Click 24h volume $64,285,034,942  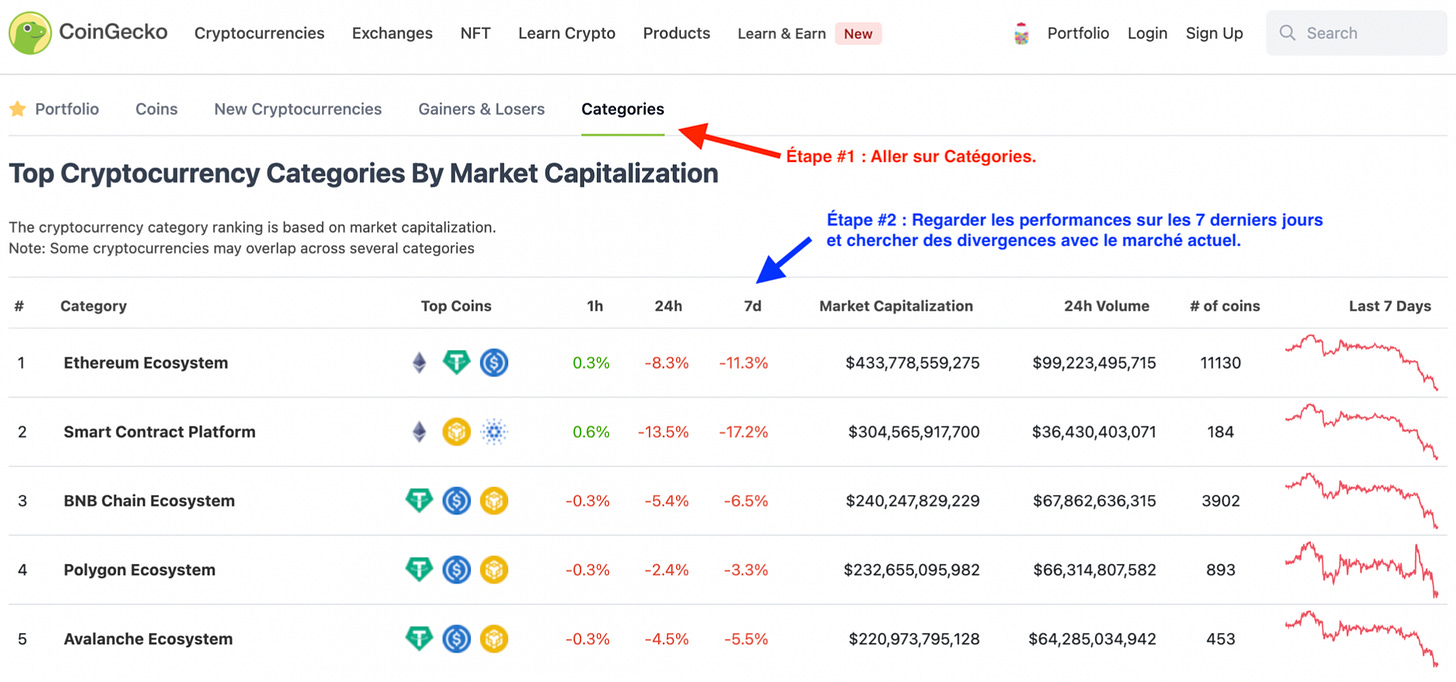1093,638
